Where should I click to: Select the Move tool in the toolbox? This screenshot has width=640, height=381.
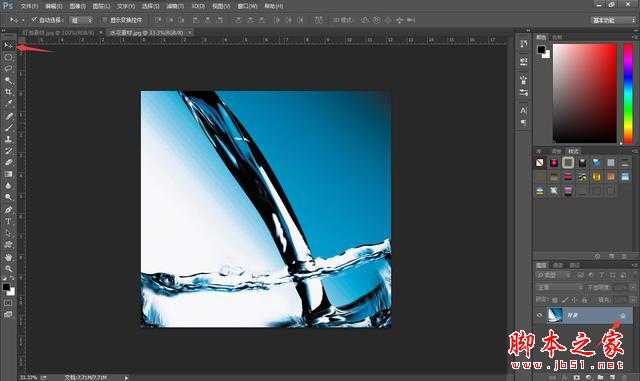[8, 45]
